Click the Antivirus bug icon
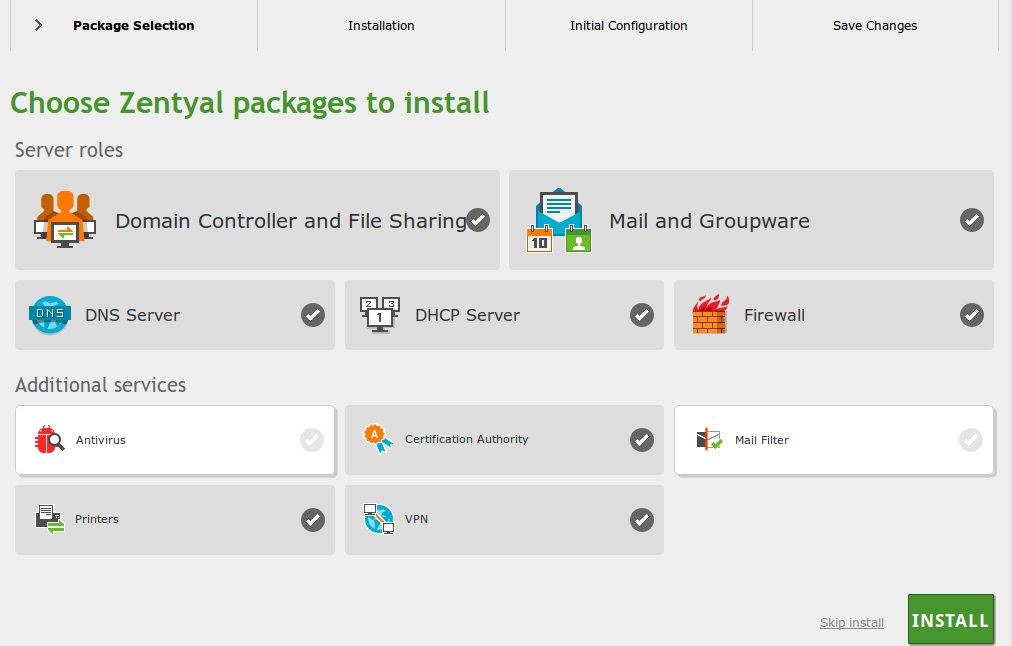The height and width of the screenshot is (646, 1012). tap(50, 439)
